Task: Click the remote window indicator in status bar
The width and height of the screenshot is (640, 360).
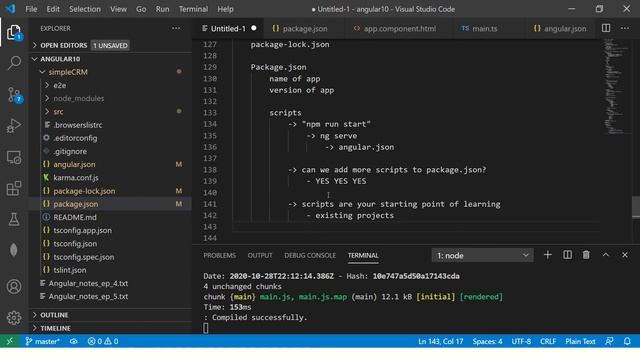Action: (10, 341)
